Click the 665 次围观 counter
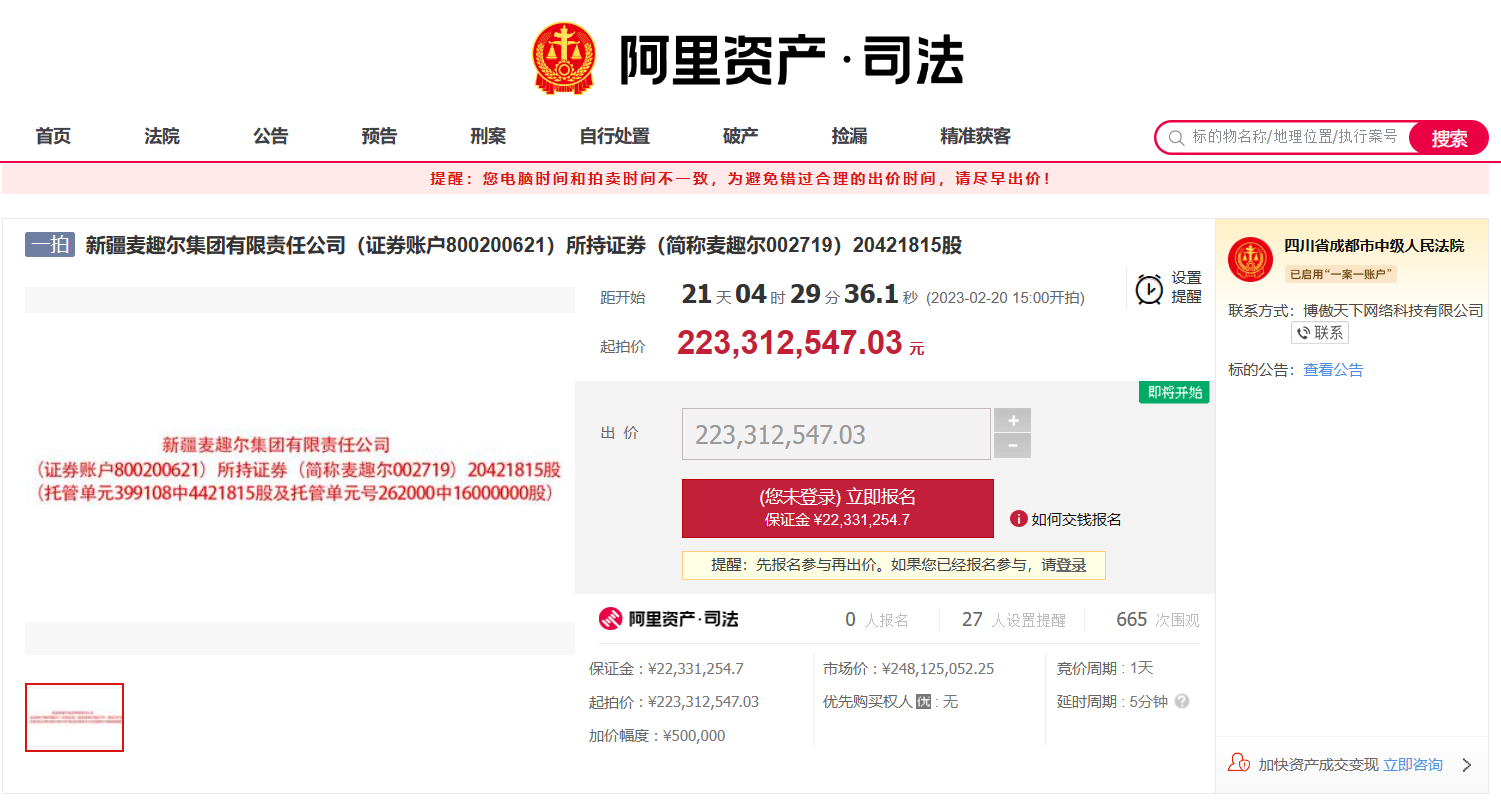1501x802 pixels. [x=1157, y=620]
